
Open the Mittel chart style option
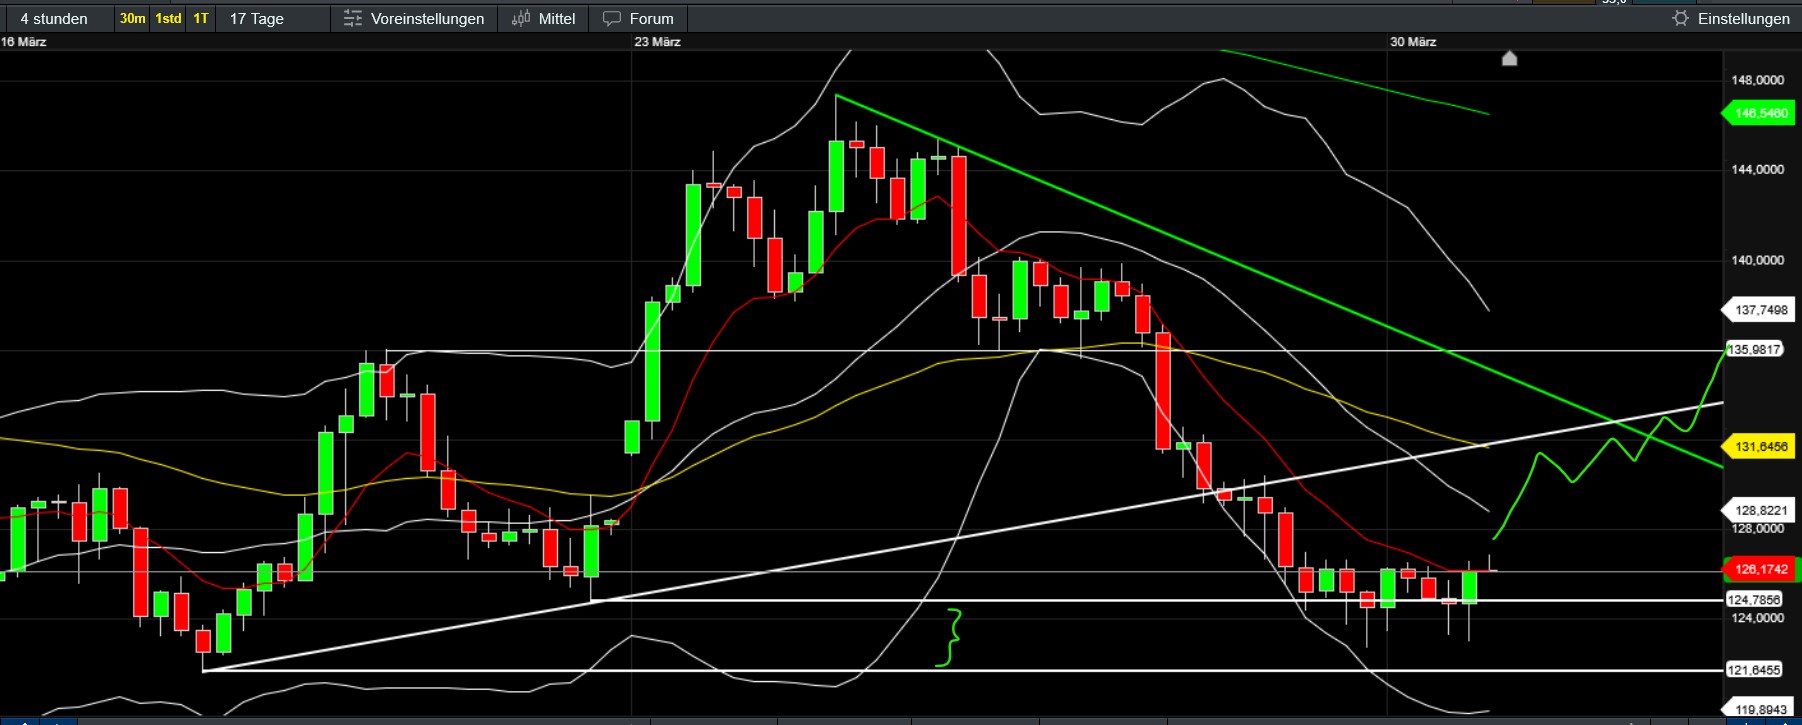[543, 19]
